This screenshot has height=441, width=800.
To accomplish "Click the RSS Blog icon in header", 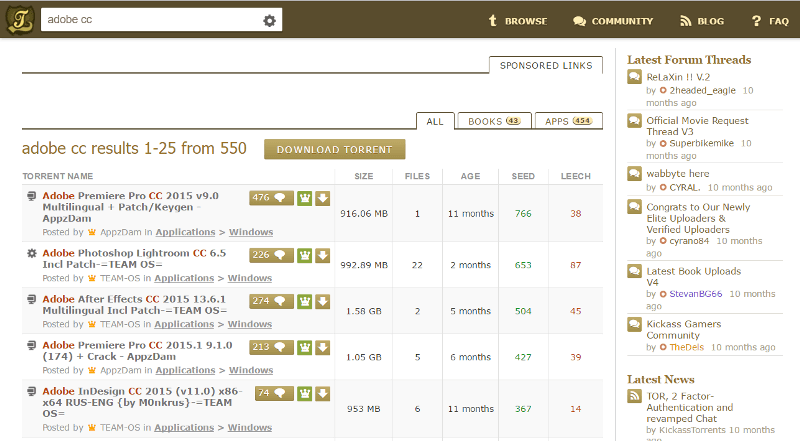I will [x=685, y=21].
